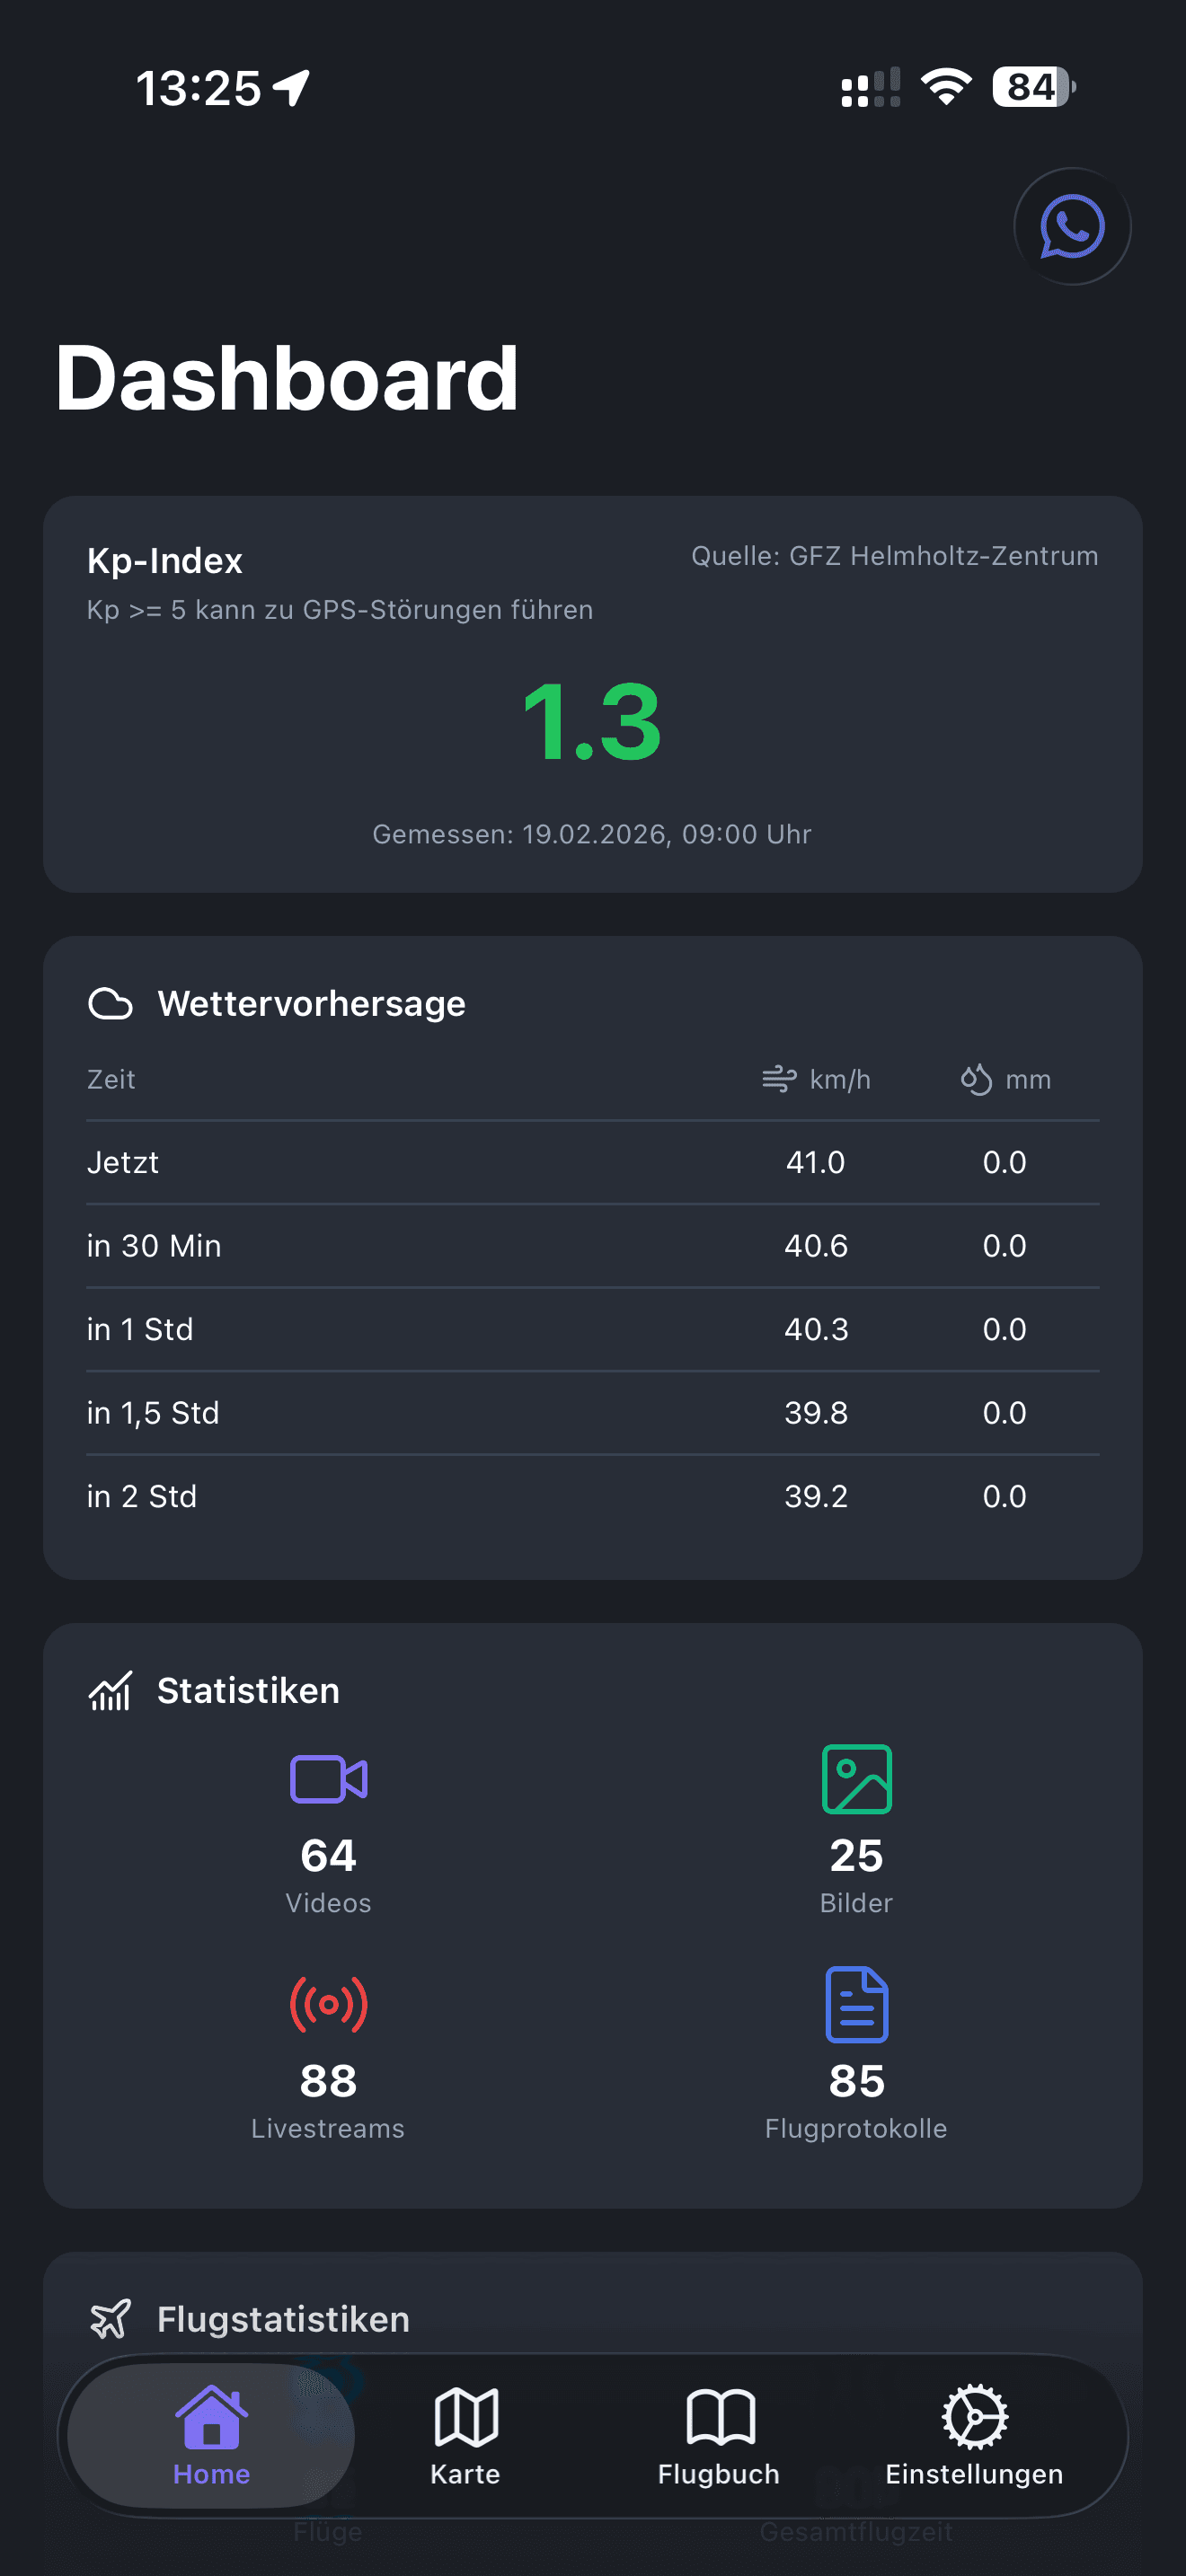Tap the red Livestreams broadcast icon
This screenshot has width=1186, height=2576.
pos(328,2004)
